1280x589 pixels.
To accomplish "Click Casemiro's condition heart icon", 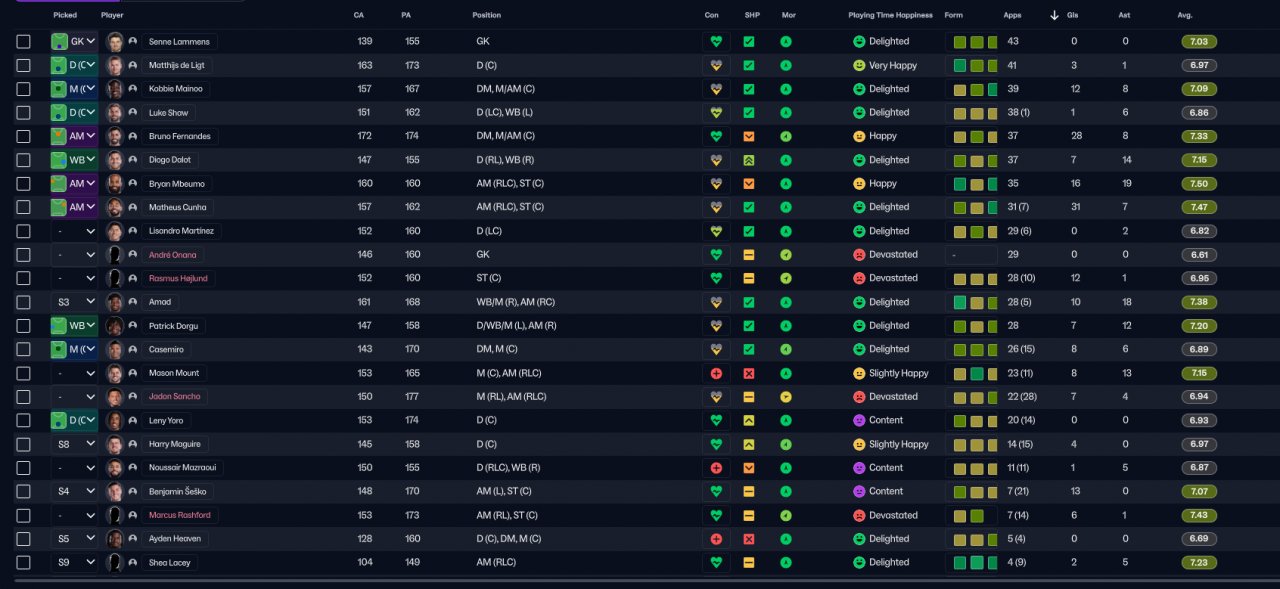I will 716,350.
